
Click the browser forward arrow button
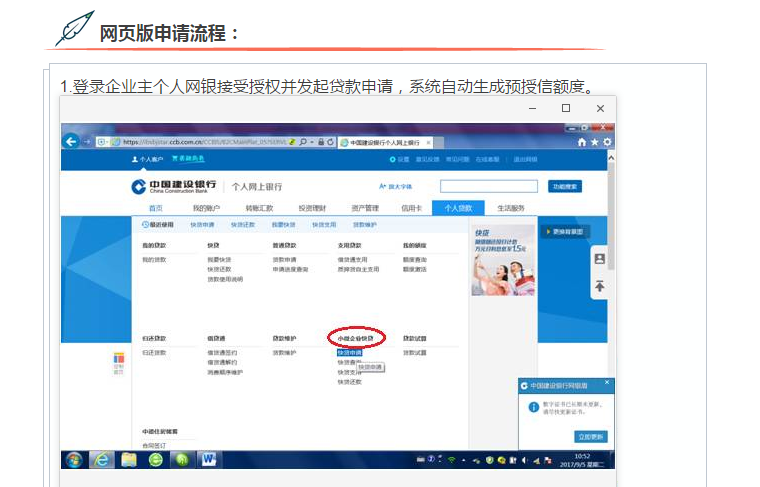point(87,142)
